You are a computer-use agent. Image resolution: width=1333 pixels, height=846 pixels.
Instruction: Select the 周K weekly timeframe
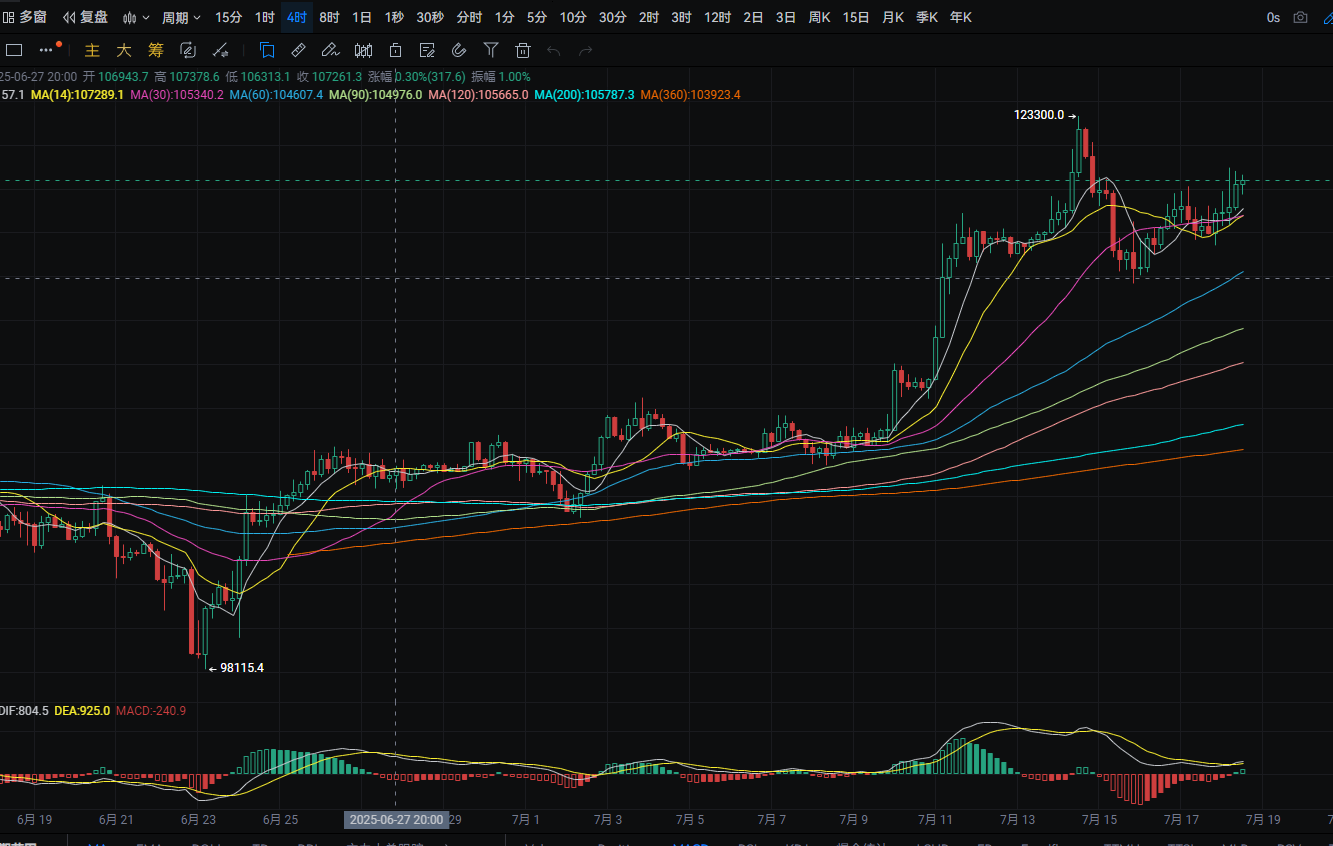click(819, 17)
